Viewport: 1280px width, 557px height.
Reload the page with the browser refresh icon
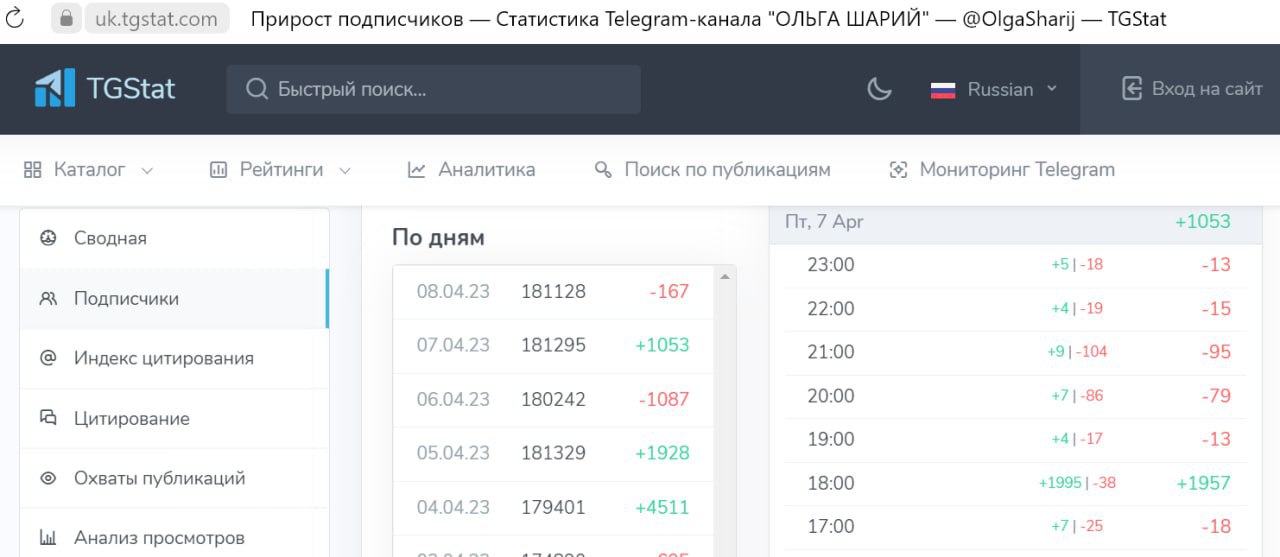pyautogui.click(x=15, y=18)
